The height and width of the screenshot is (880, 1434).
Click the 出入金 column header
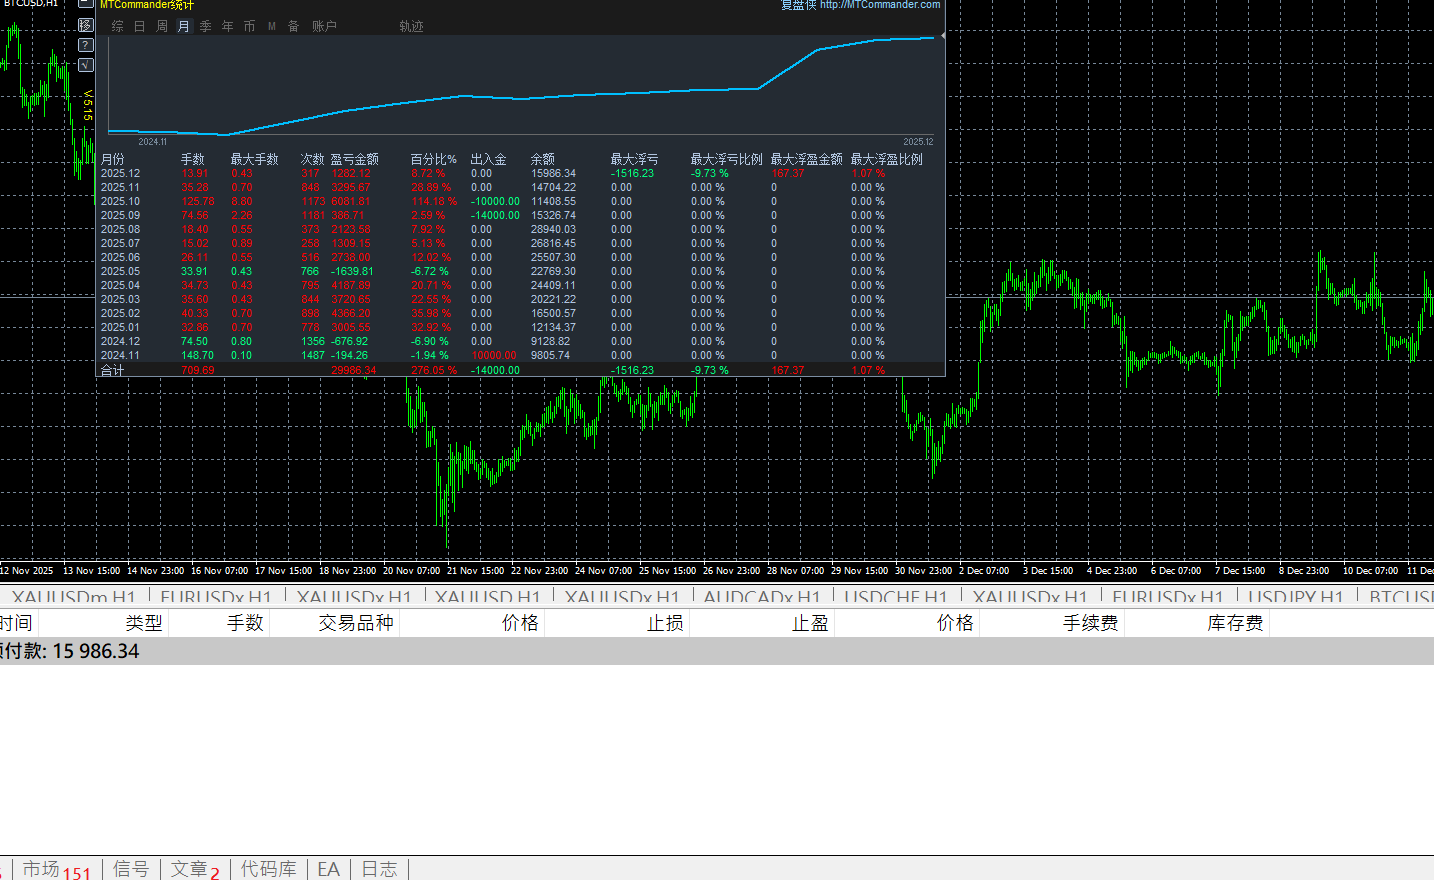488,159
